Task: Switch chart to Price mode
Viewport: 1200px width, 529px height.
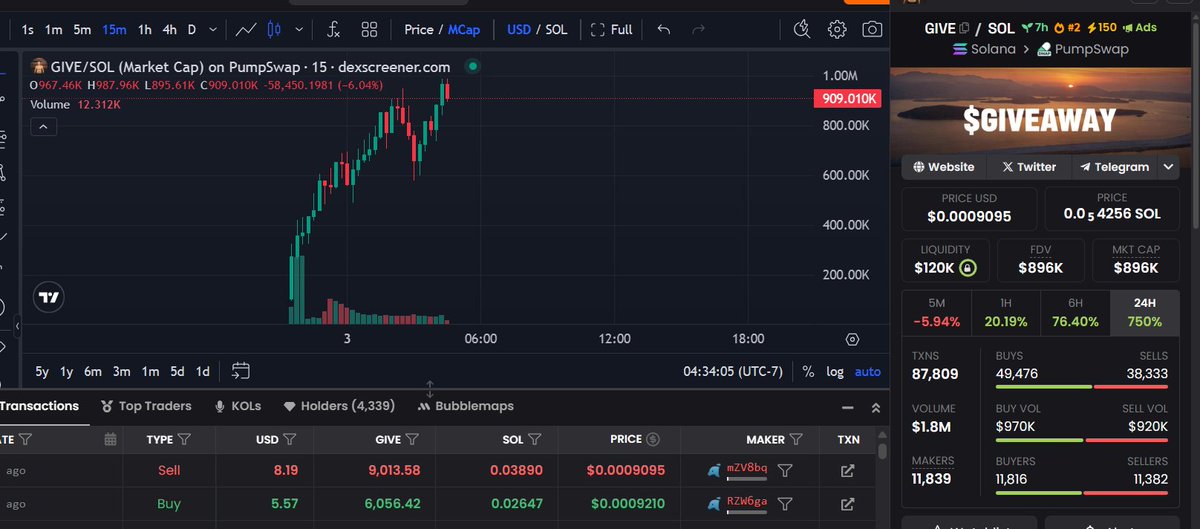Action: [x=418, y=29]
